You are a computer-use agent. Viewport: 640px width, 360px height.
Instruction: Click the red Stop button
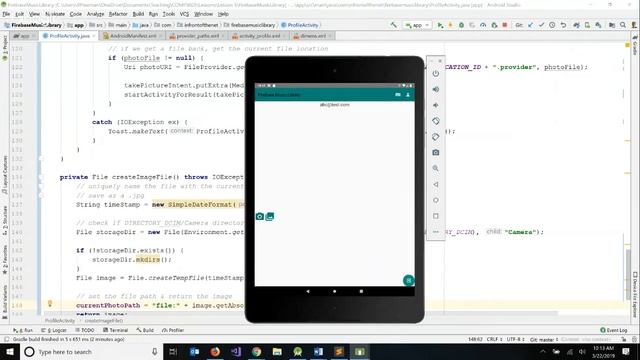505,25
